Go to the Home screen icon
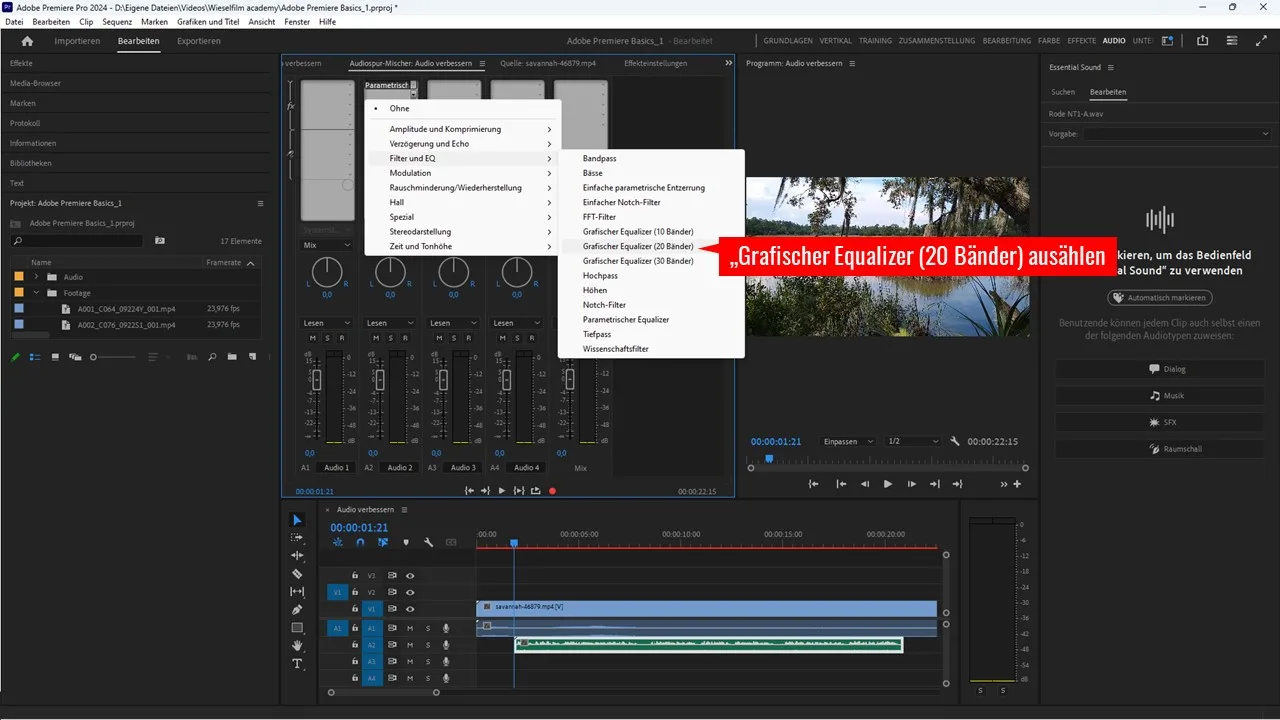The width and height of the screenshot is (1280, 720). click(27, 41)
